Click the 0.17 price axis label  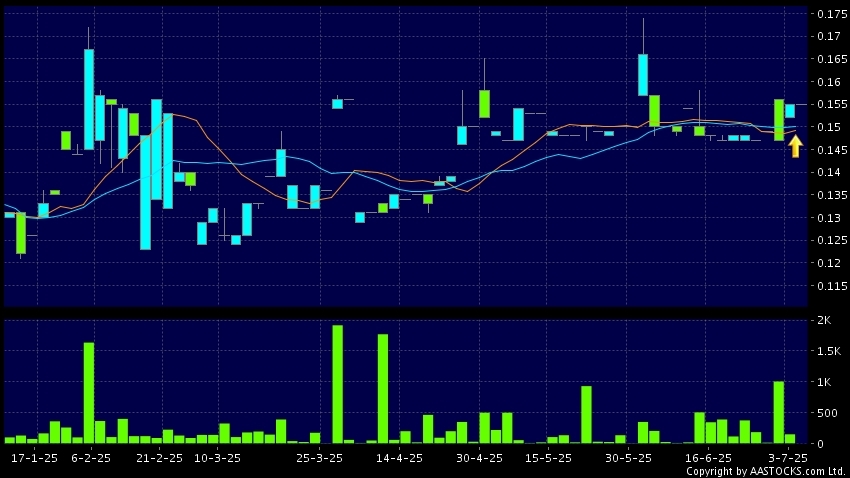[x=829, y=36]
